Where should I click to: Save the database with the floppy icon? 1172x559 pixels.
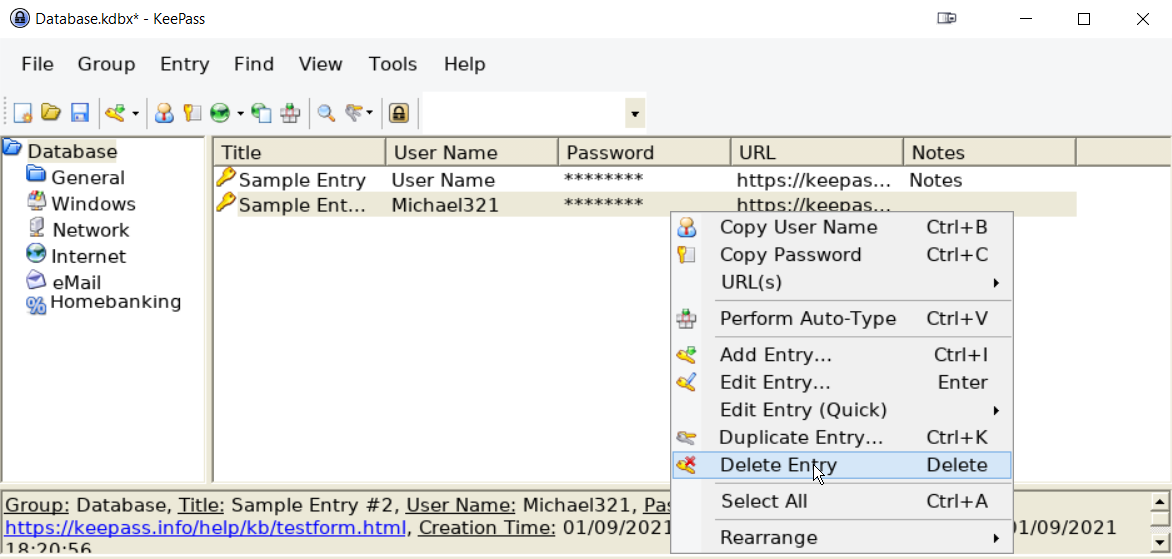pyautogui.click(x=80, y=113)
